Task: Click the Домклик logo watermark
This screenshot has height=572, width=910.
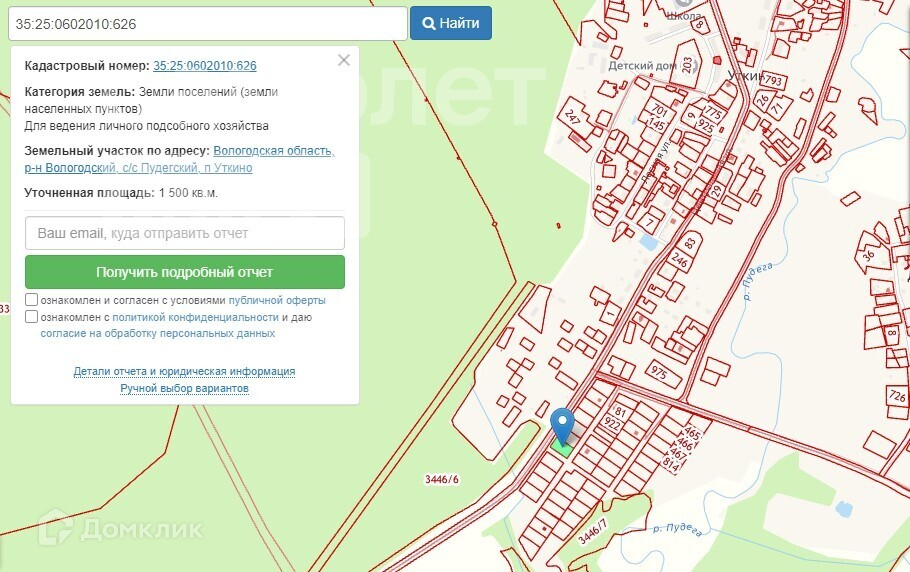Action: [x=120, y=528]
